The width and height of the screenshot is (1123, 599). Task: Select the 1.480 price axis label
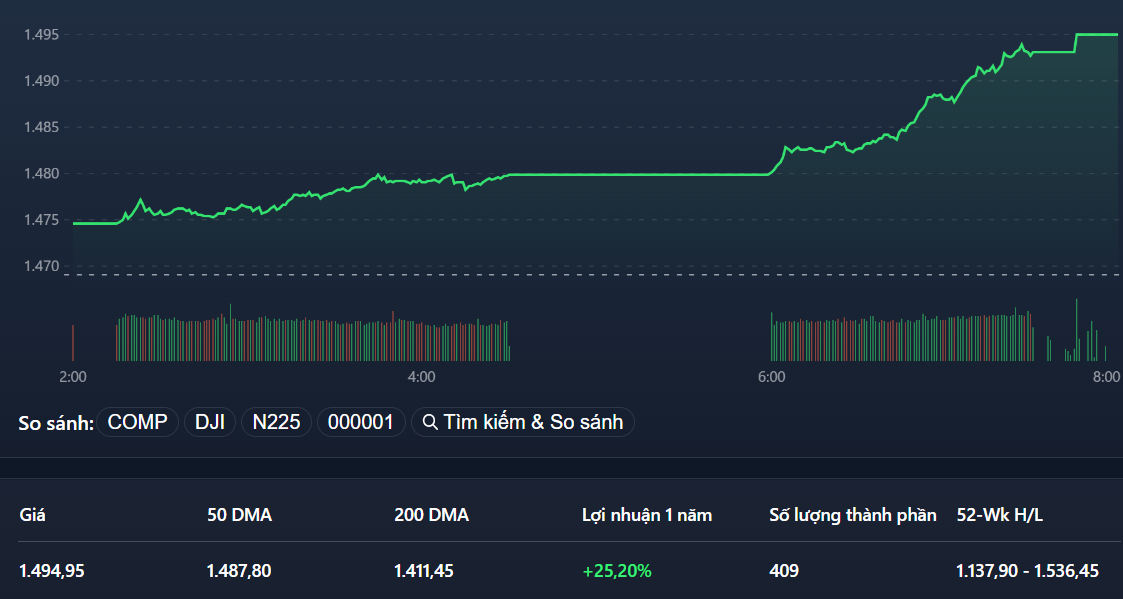(x=42, y=174)
